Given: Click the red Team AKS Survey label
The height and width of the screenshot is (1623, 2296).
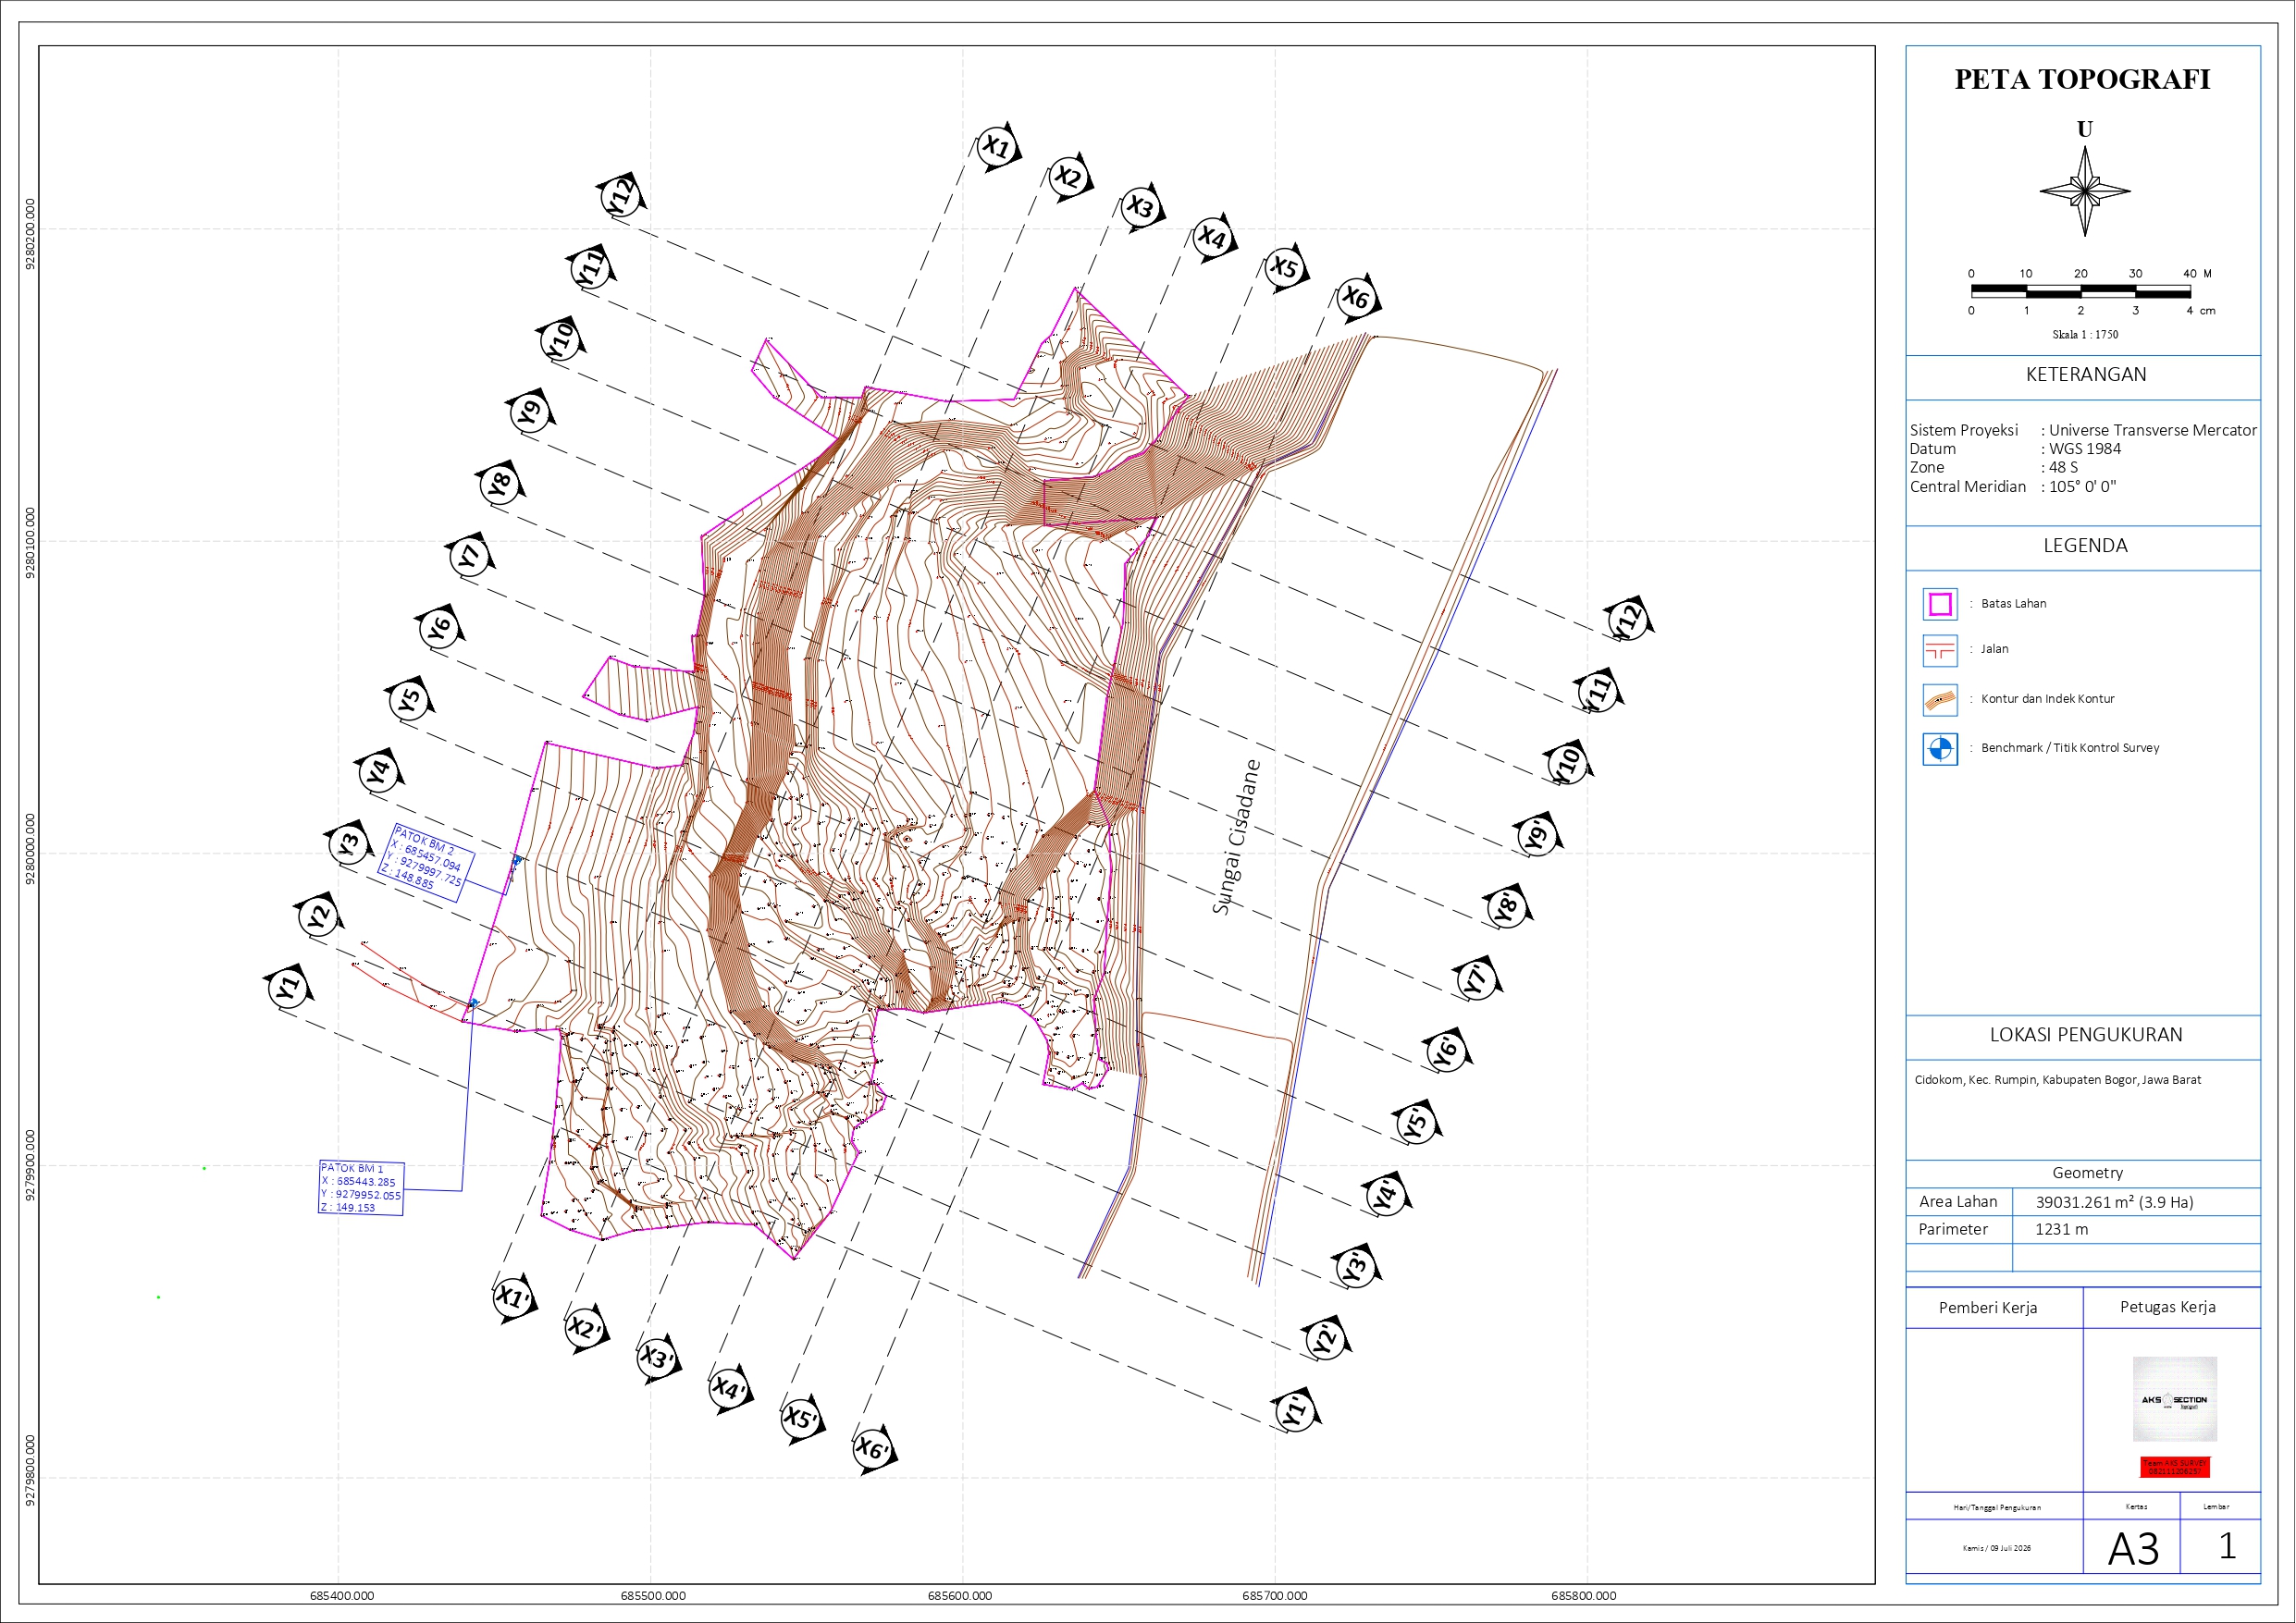Looking at the screenshot, I should [2175, 1467].
